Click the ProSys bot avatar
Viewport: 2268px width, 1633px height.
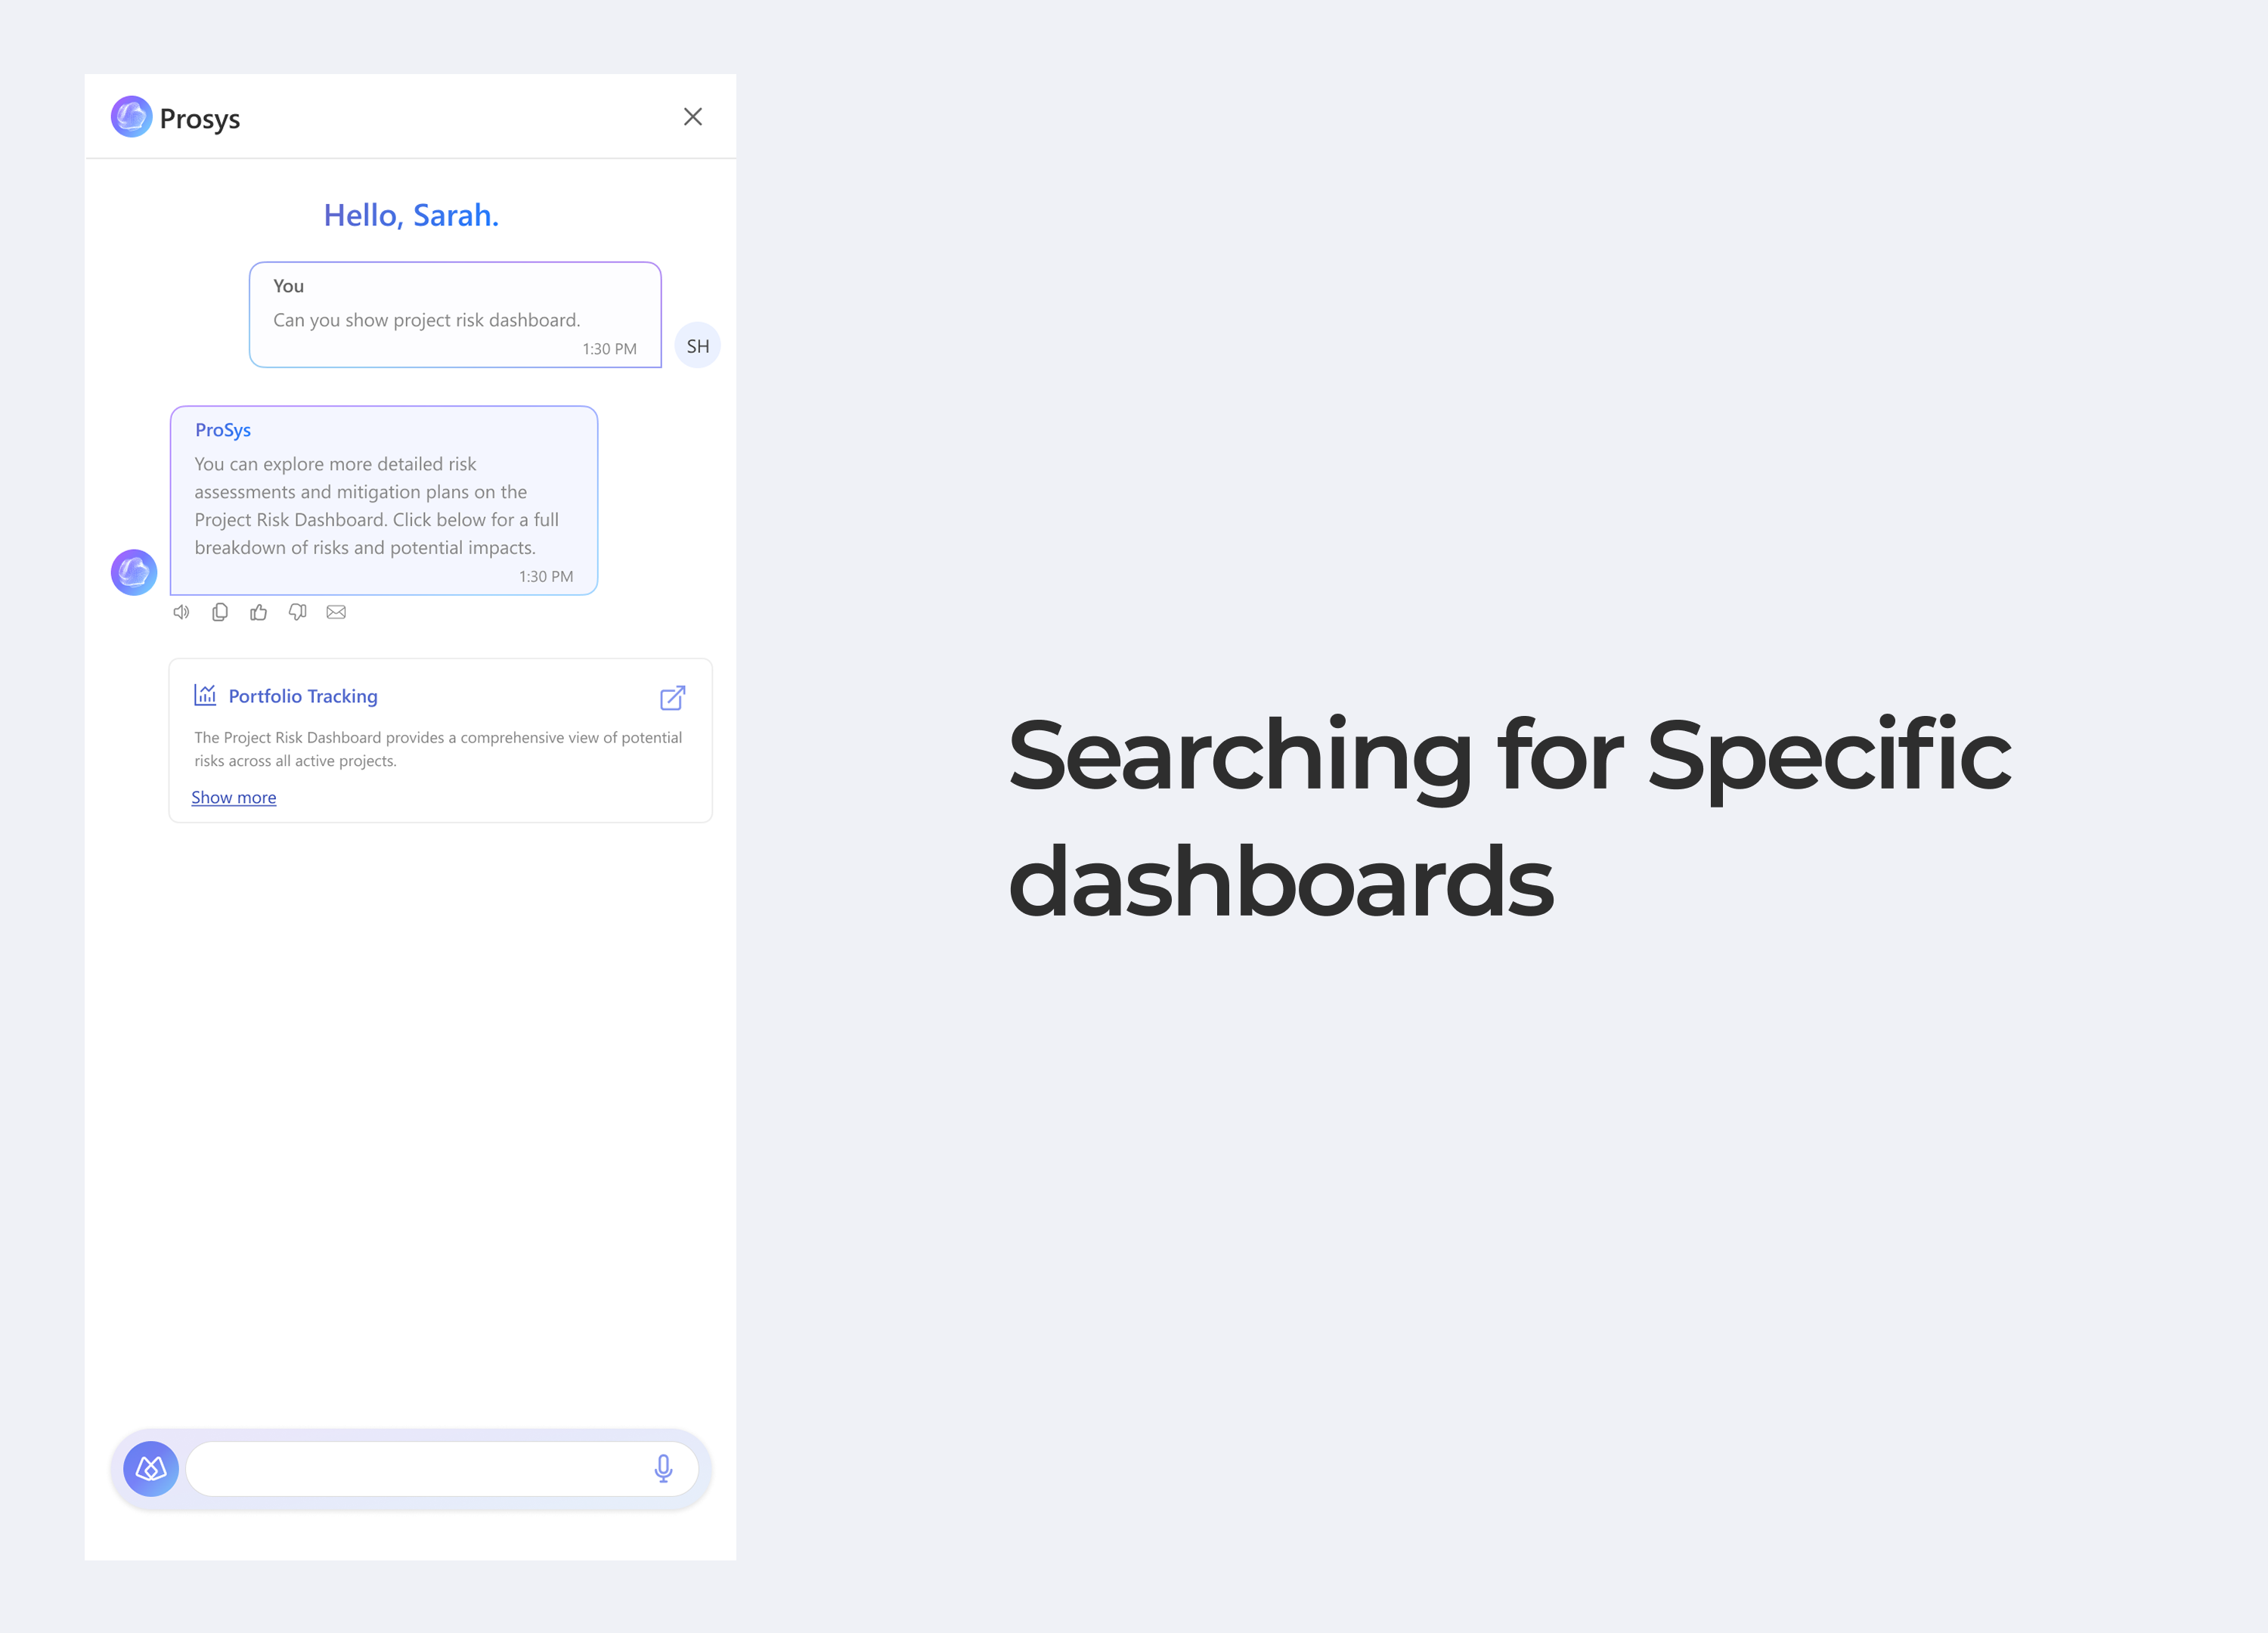[x=134, y=572]
